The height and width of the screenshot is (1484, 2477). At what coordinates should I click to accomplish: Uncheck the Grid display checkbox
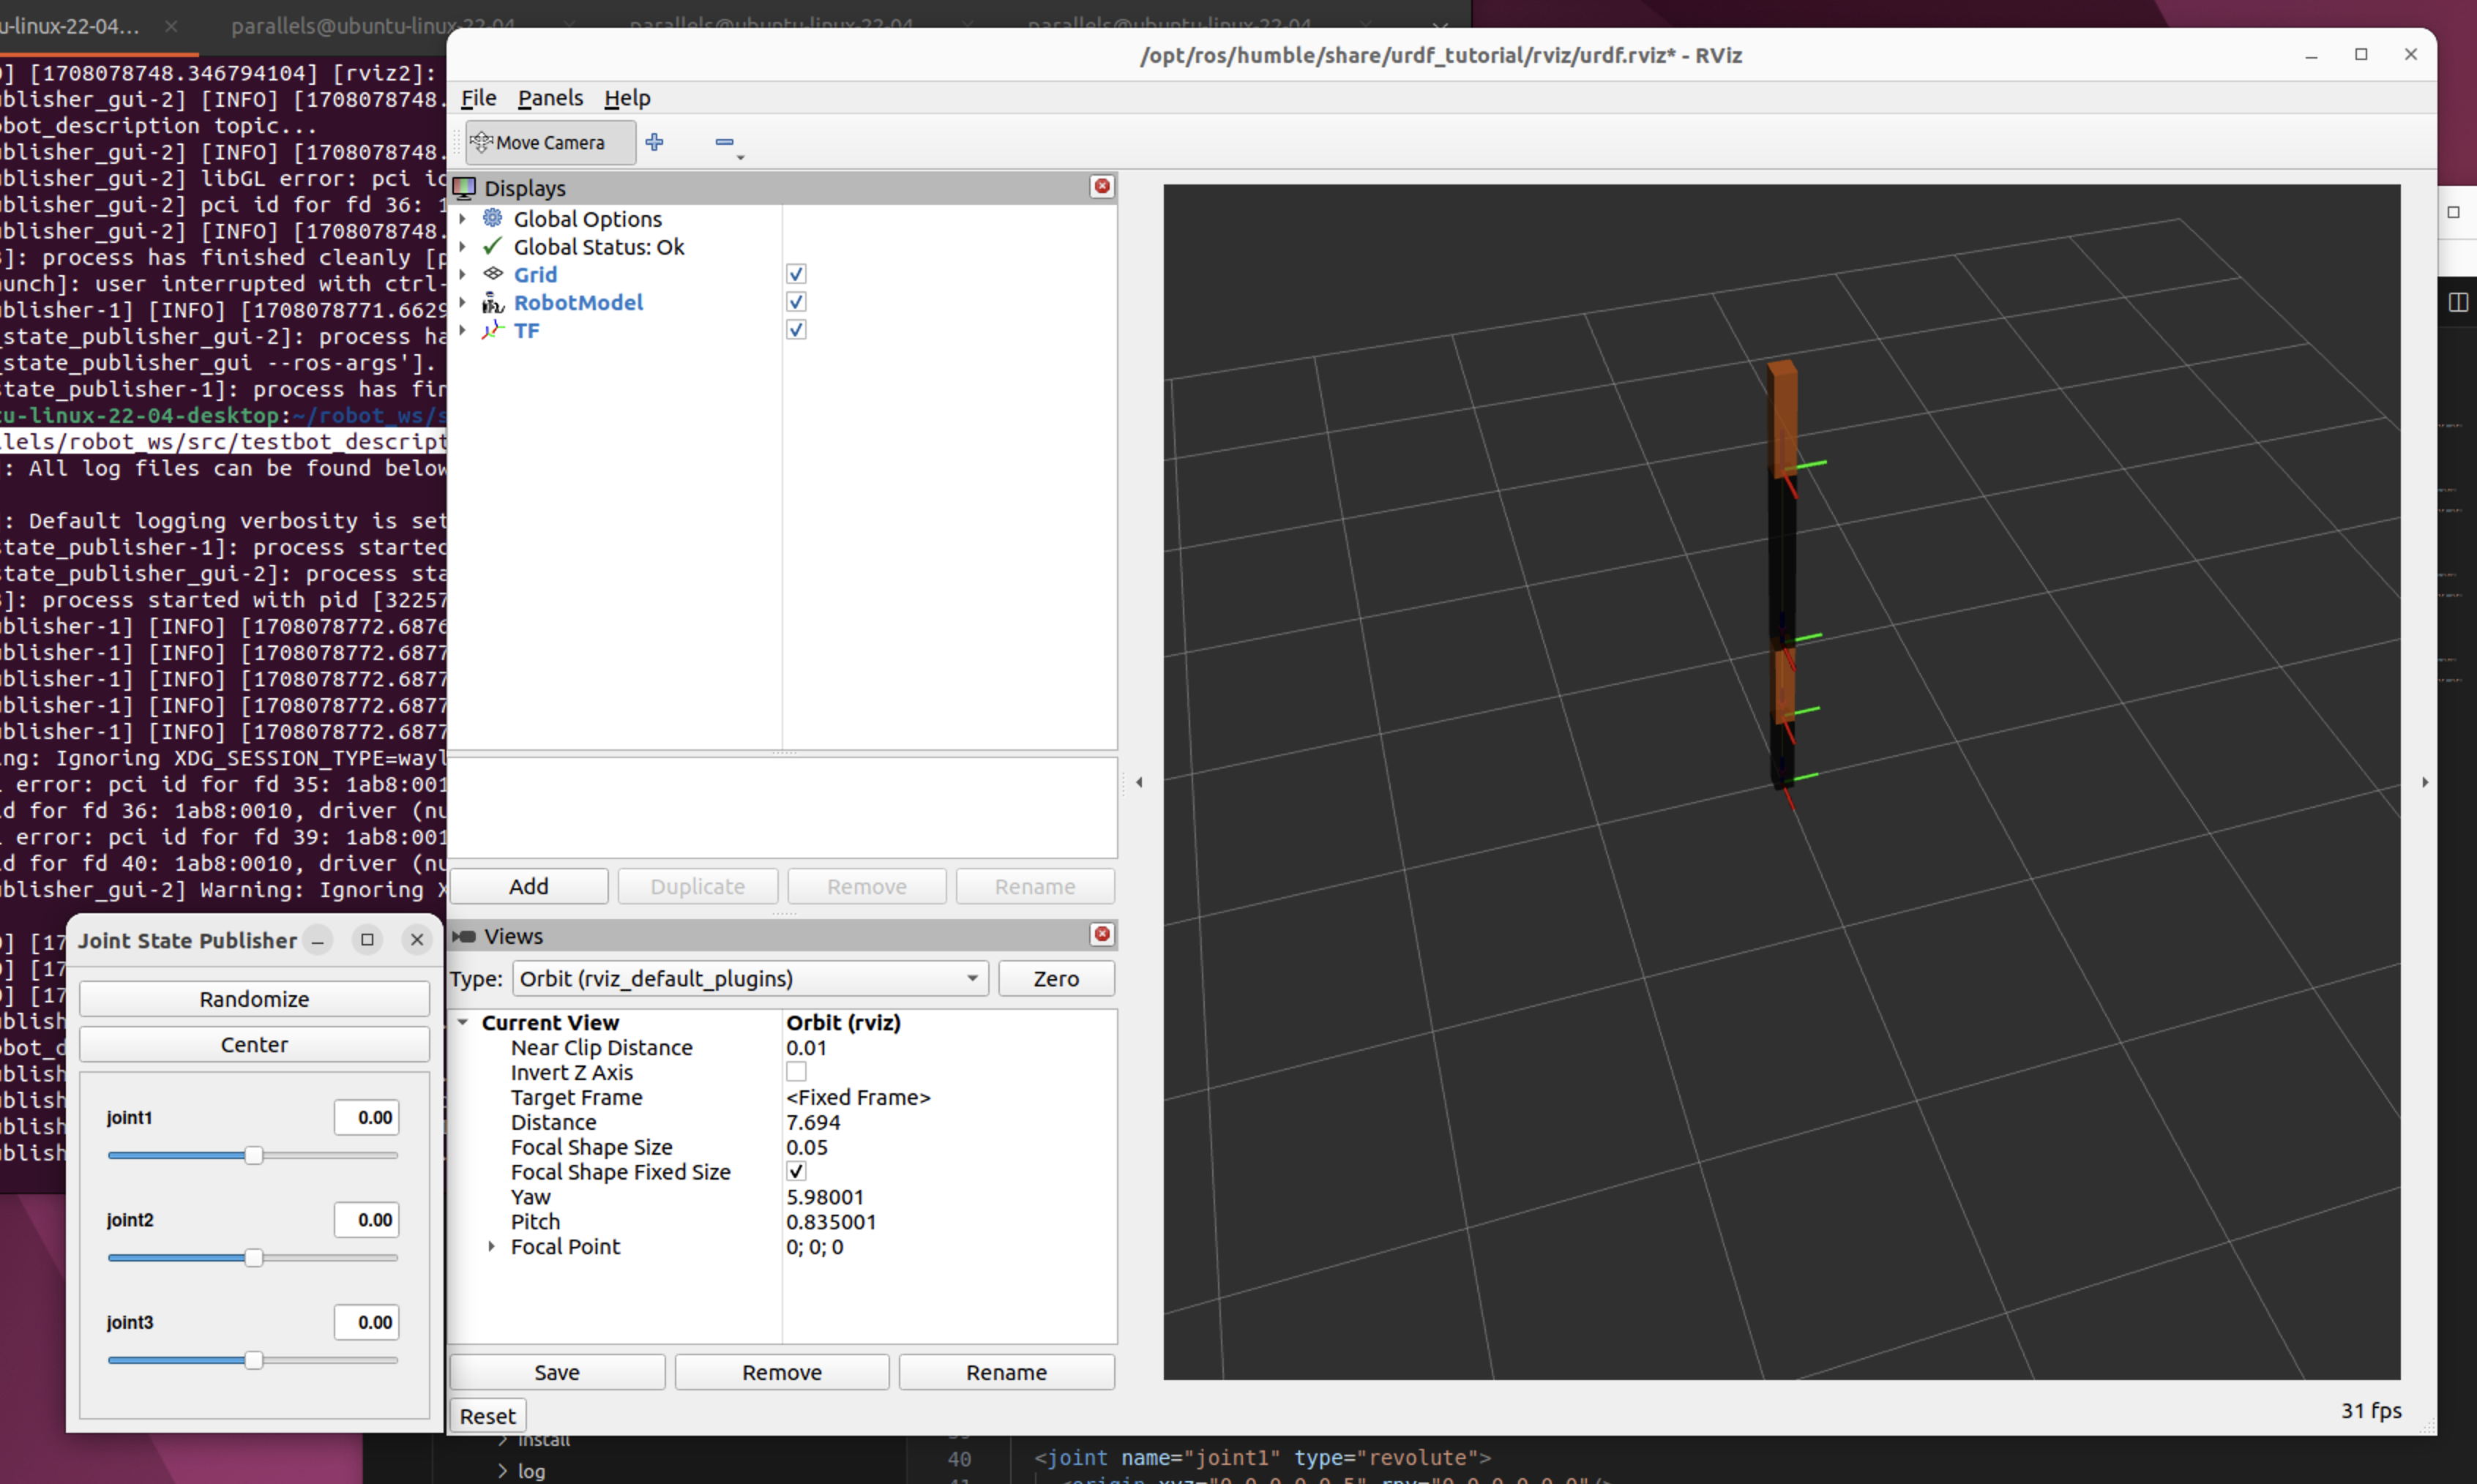tap(796, 274)
